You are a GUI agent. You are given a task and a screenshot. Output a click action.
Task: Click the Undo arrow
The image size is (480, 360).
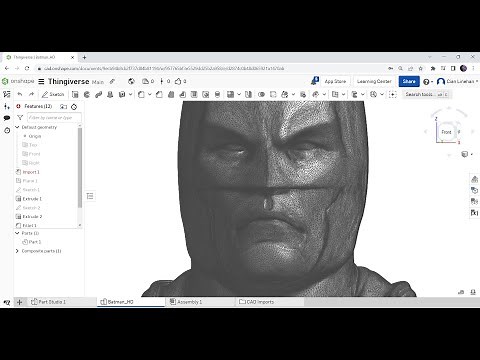click(20, 95)
